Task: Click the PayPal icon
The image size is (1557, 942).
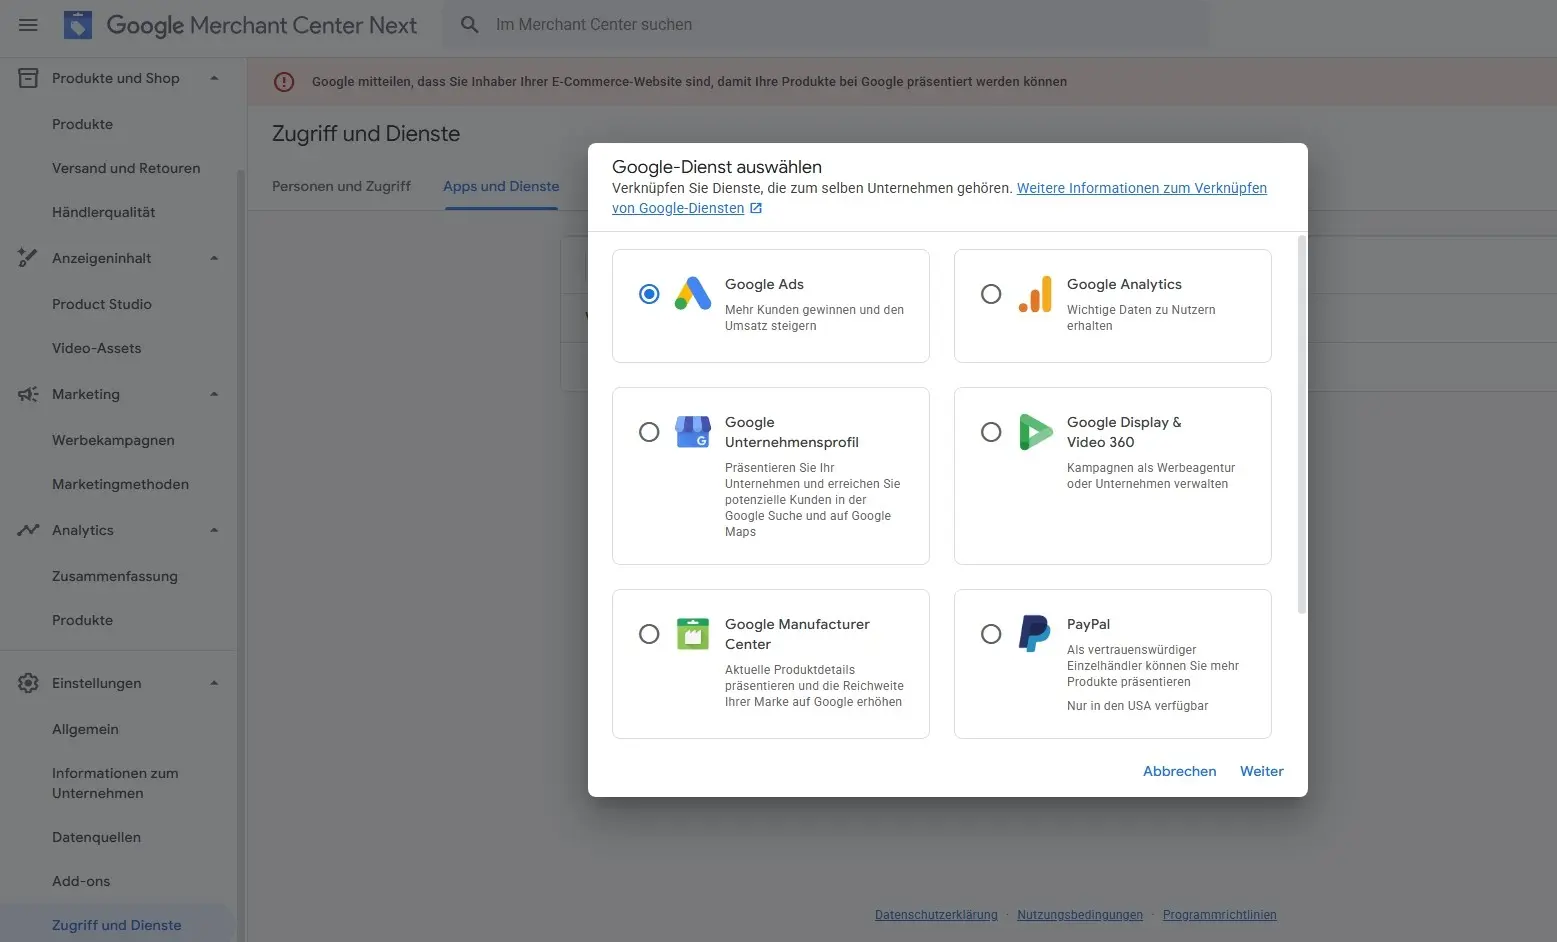Action: click(1035, 634)
